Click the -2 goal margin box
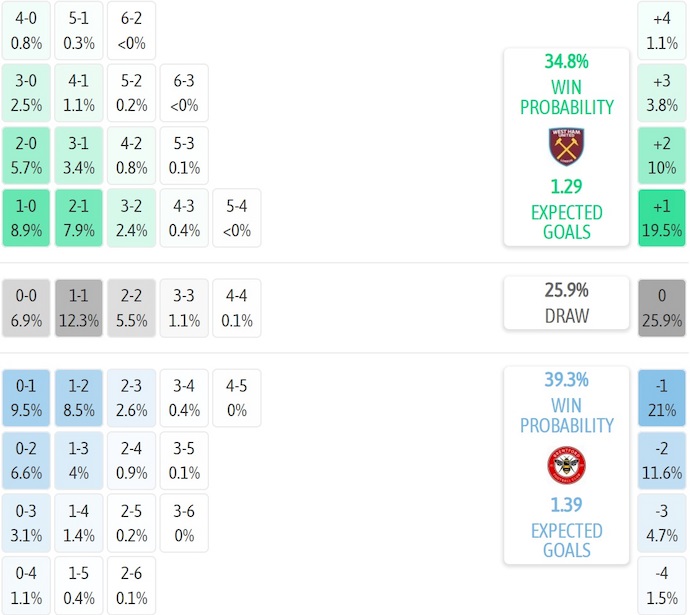This screenshot has height=615, width=690. coord(662,461)
